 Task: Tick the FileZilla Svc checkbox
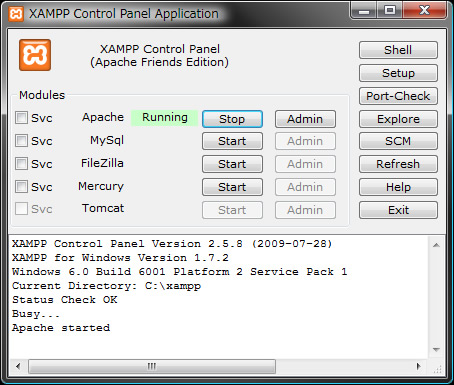click(x=21, y=164)
